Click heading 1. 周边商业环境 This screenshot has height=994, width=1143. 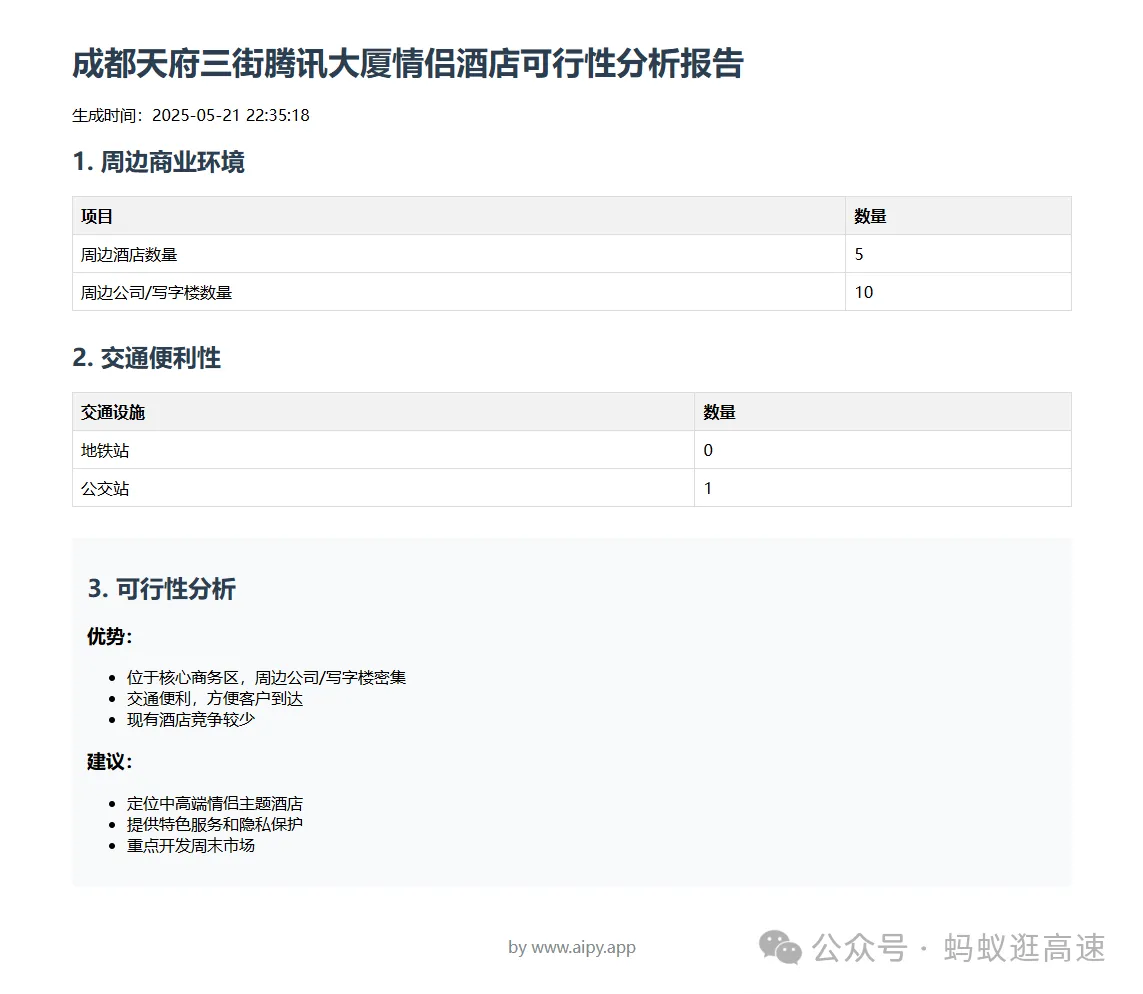tap(158, 162)
